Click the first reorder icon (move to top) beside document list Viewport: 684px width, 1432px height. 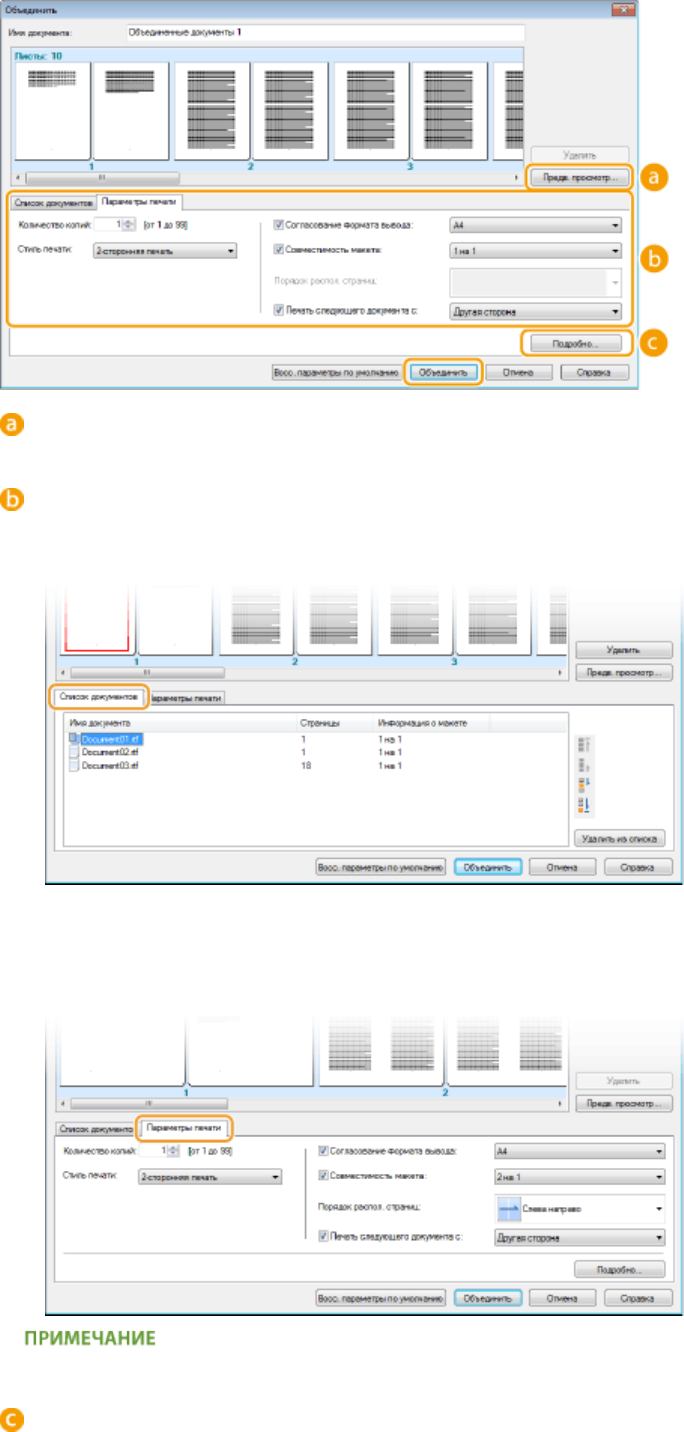pyautogui.click(x=585, y=744)
